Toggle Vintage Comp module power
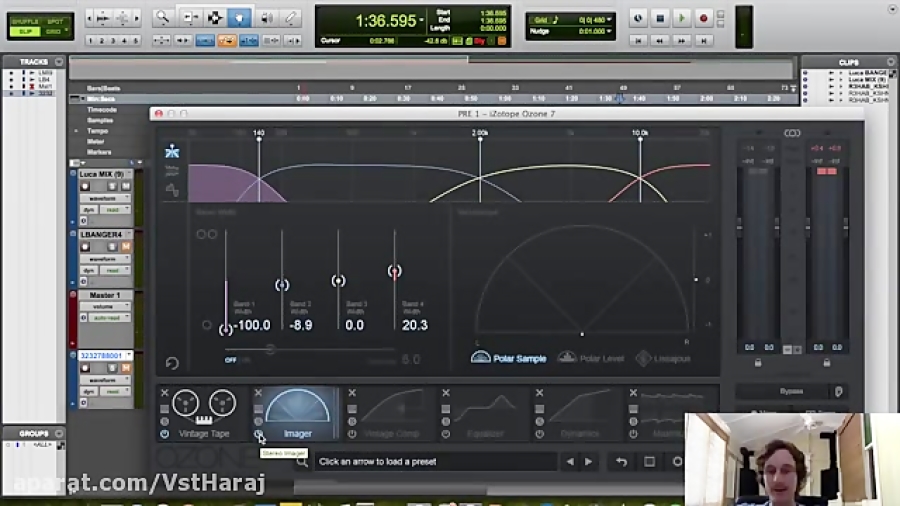 pos(352,434)
